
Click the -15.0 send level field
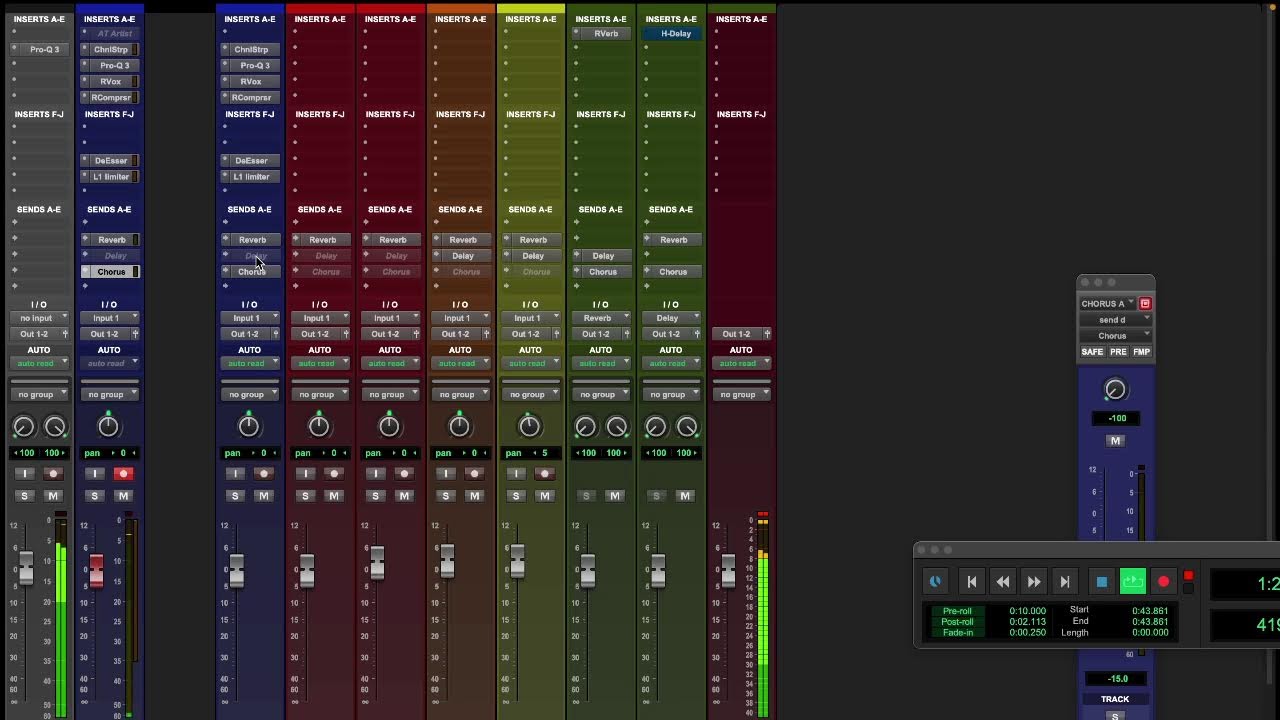point(1117,678)
